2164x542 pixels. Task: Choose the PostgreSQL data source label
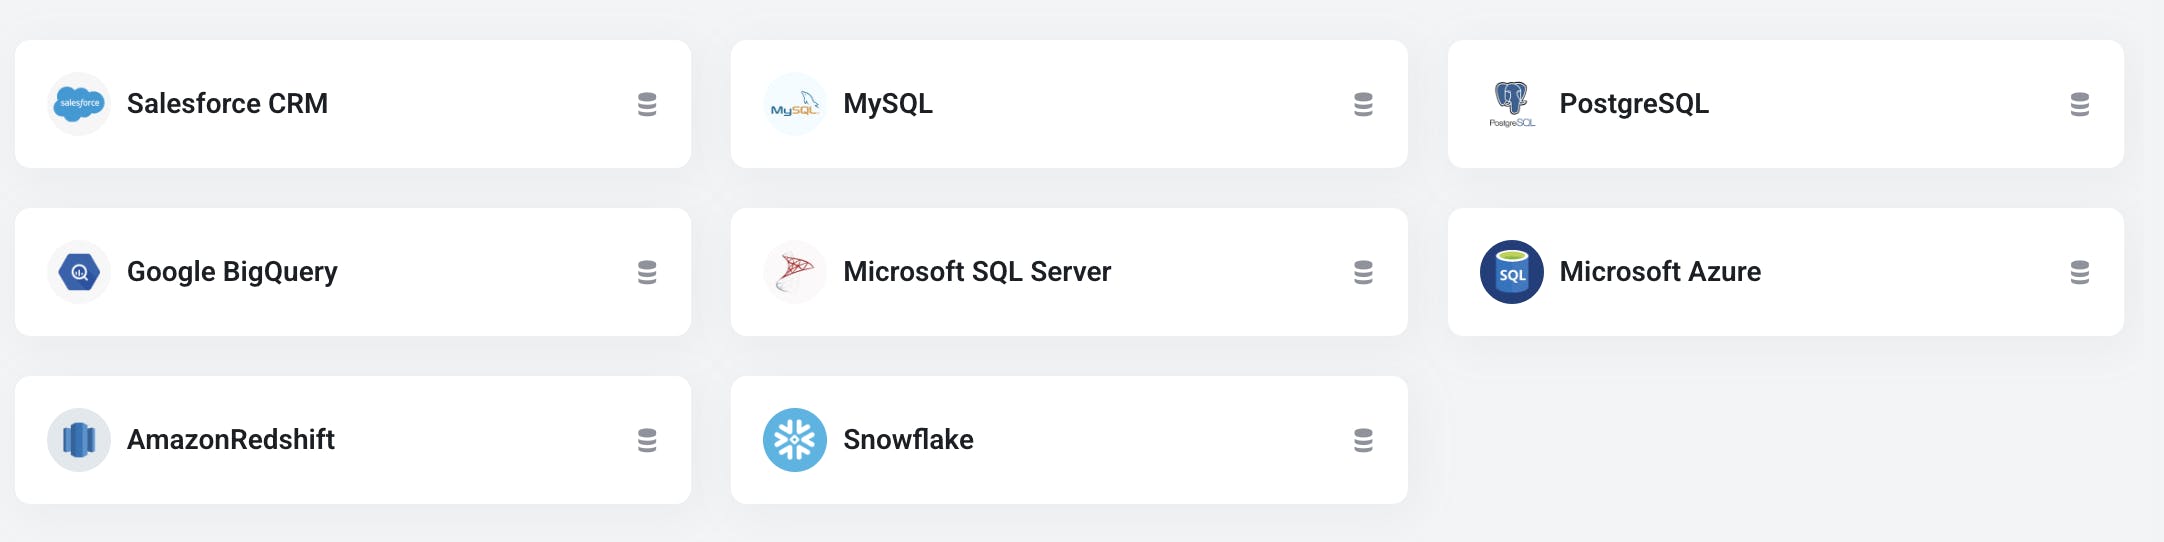1634,104
